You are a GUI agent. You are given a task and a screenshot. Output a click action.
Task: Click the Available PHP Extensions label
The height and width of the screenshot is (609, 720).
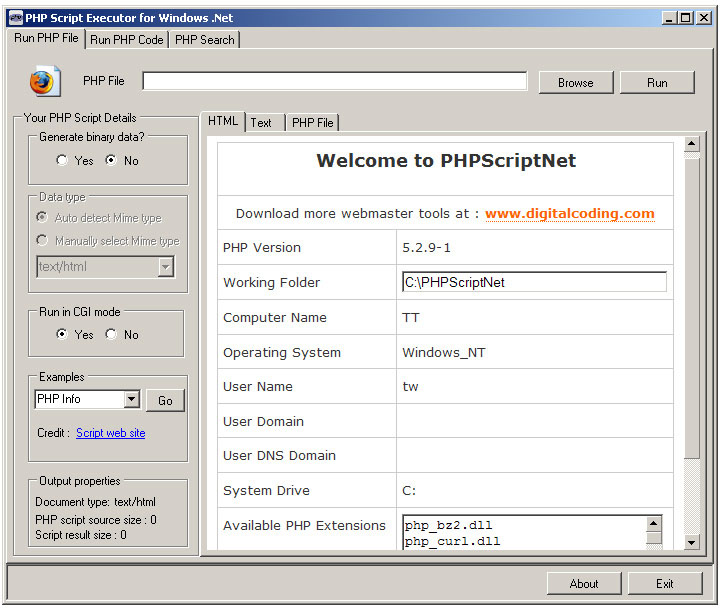pyautogui.click(x=304, y=525)
